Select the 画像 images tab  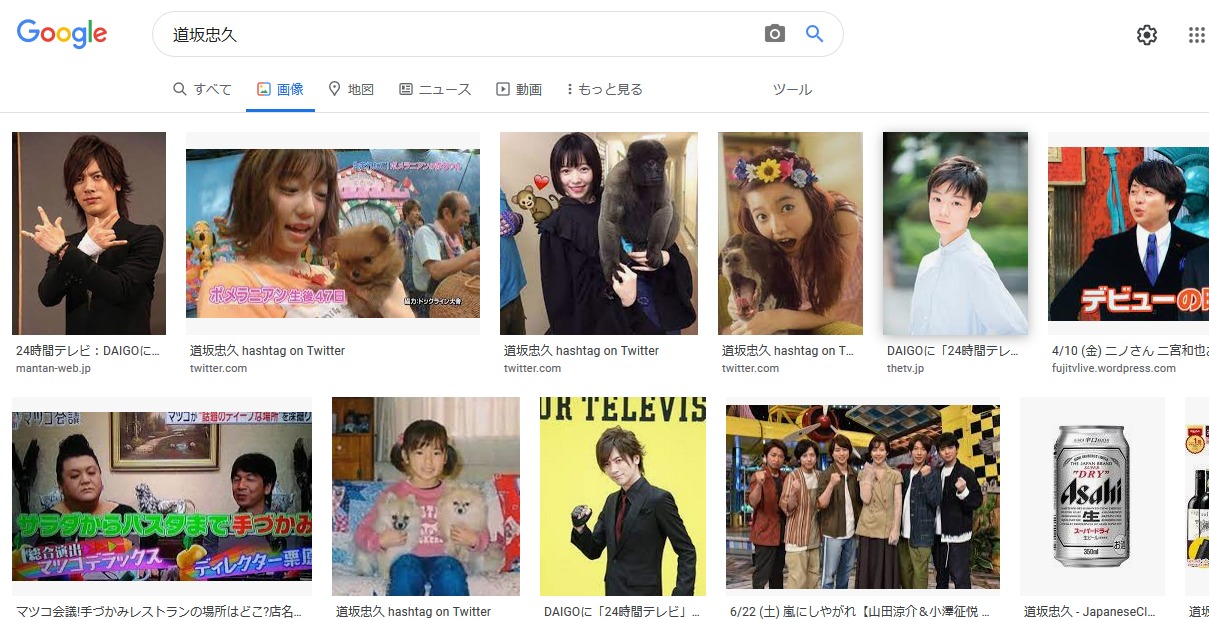pyautogui.click(x=280, y=89)
